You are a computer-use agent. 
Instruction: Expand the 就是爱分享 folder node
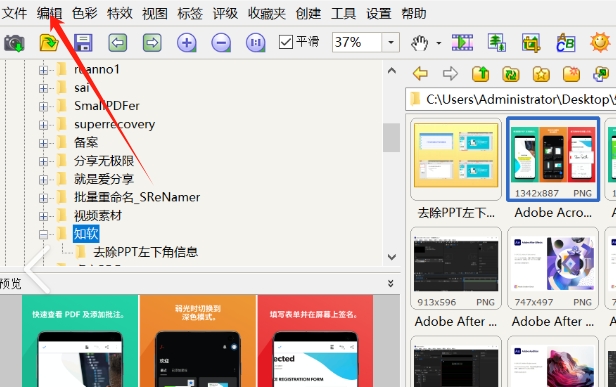point(44,180)
